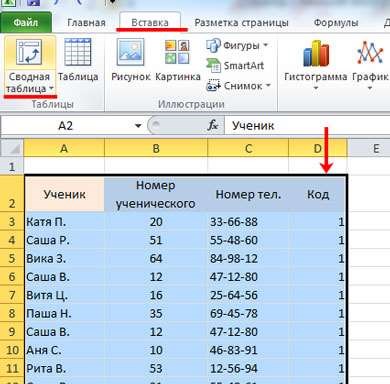Expand the Сводная таблица dropdown arrow

pos(51,89)
